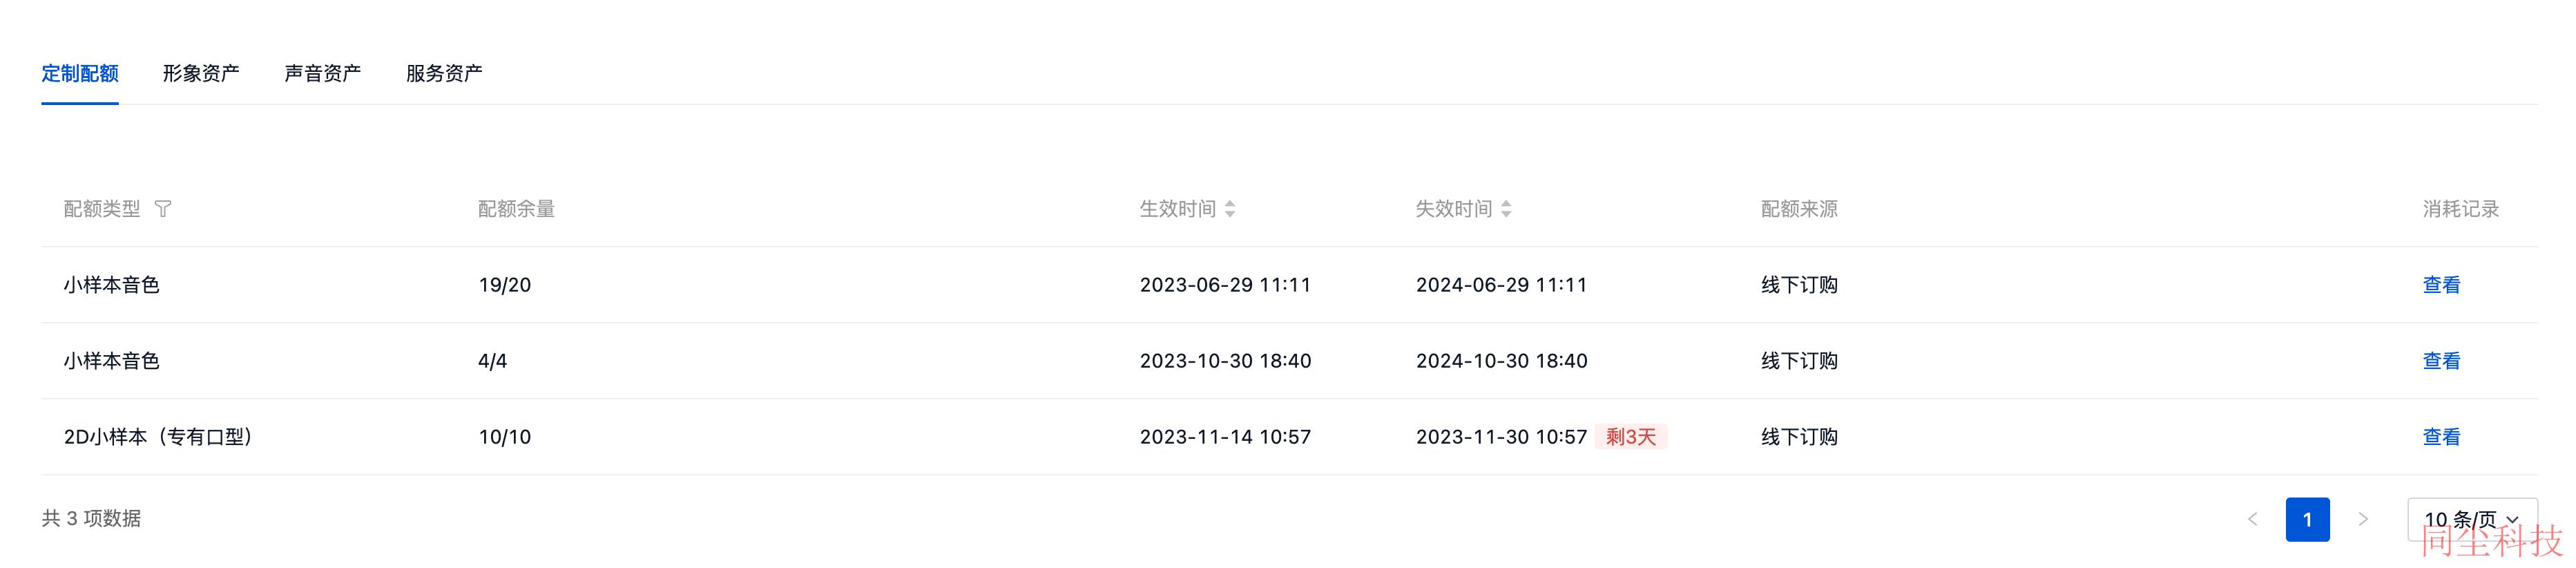Click the 2023-11-30 10:57 expiry date cell
2576x568 pixels.
click(1501, 437)
